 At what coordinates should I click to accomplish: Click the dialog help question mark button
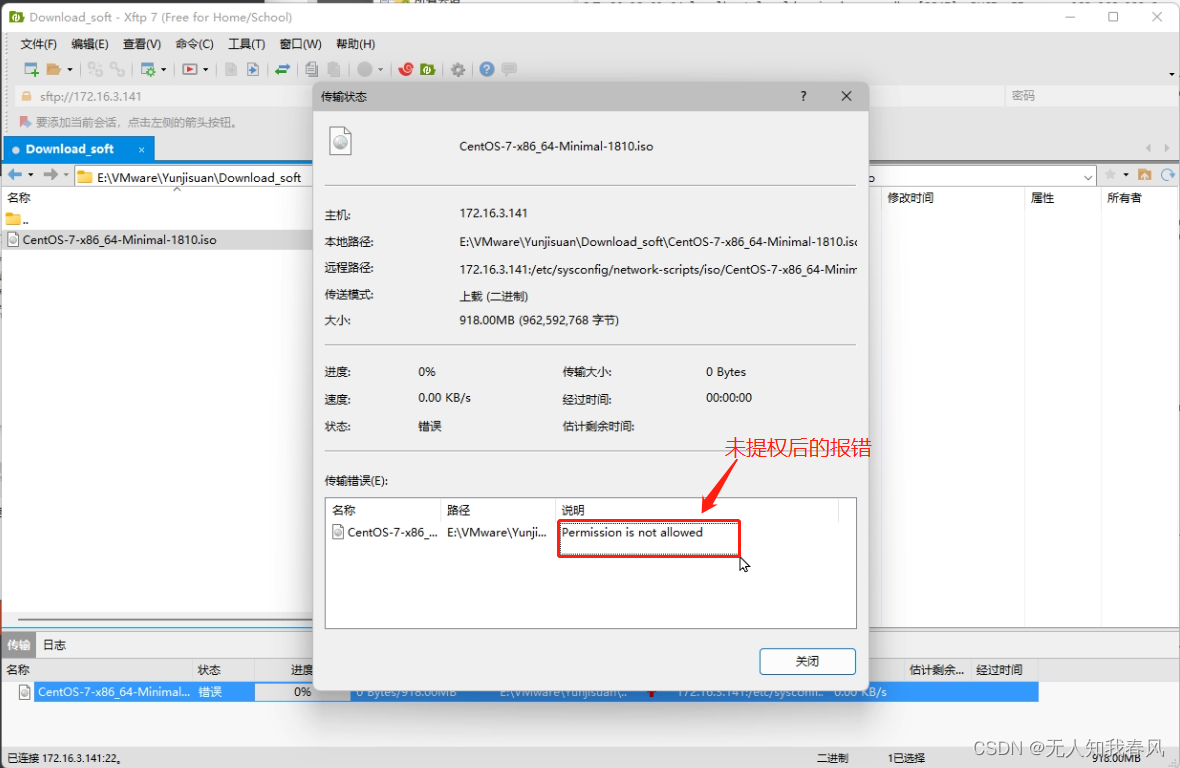point(802,96)
